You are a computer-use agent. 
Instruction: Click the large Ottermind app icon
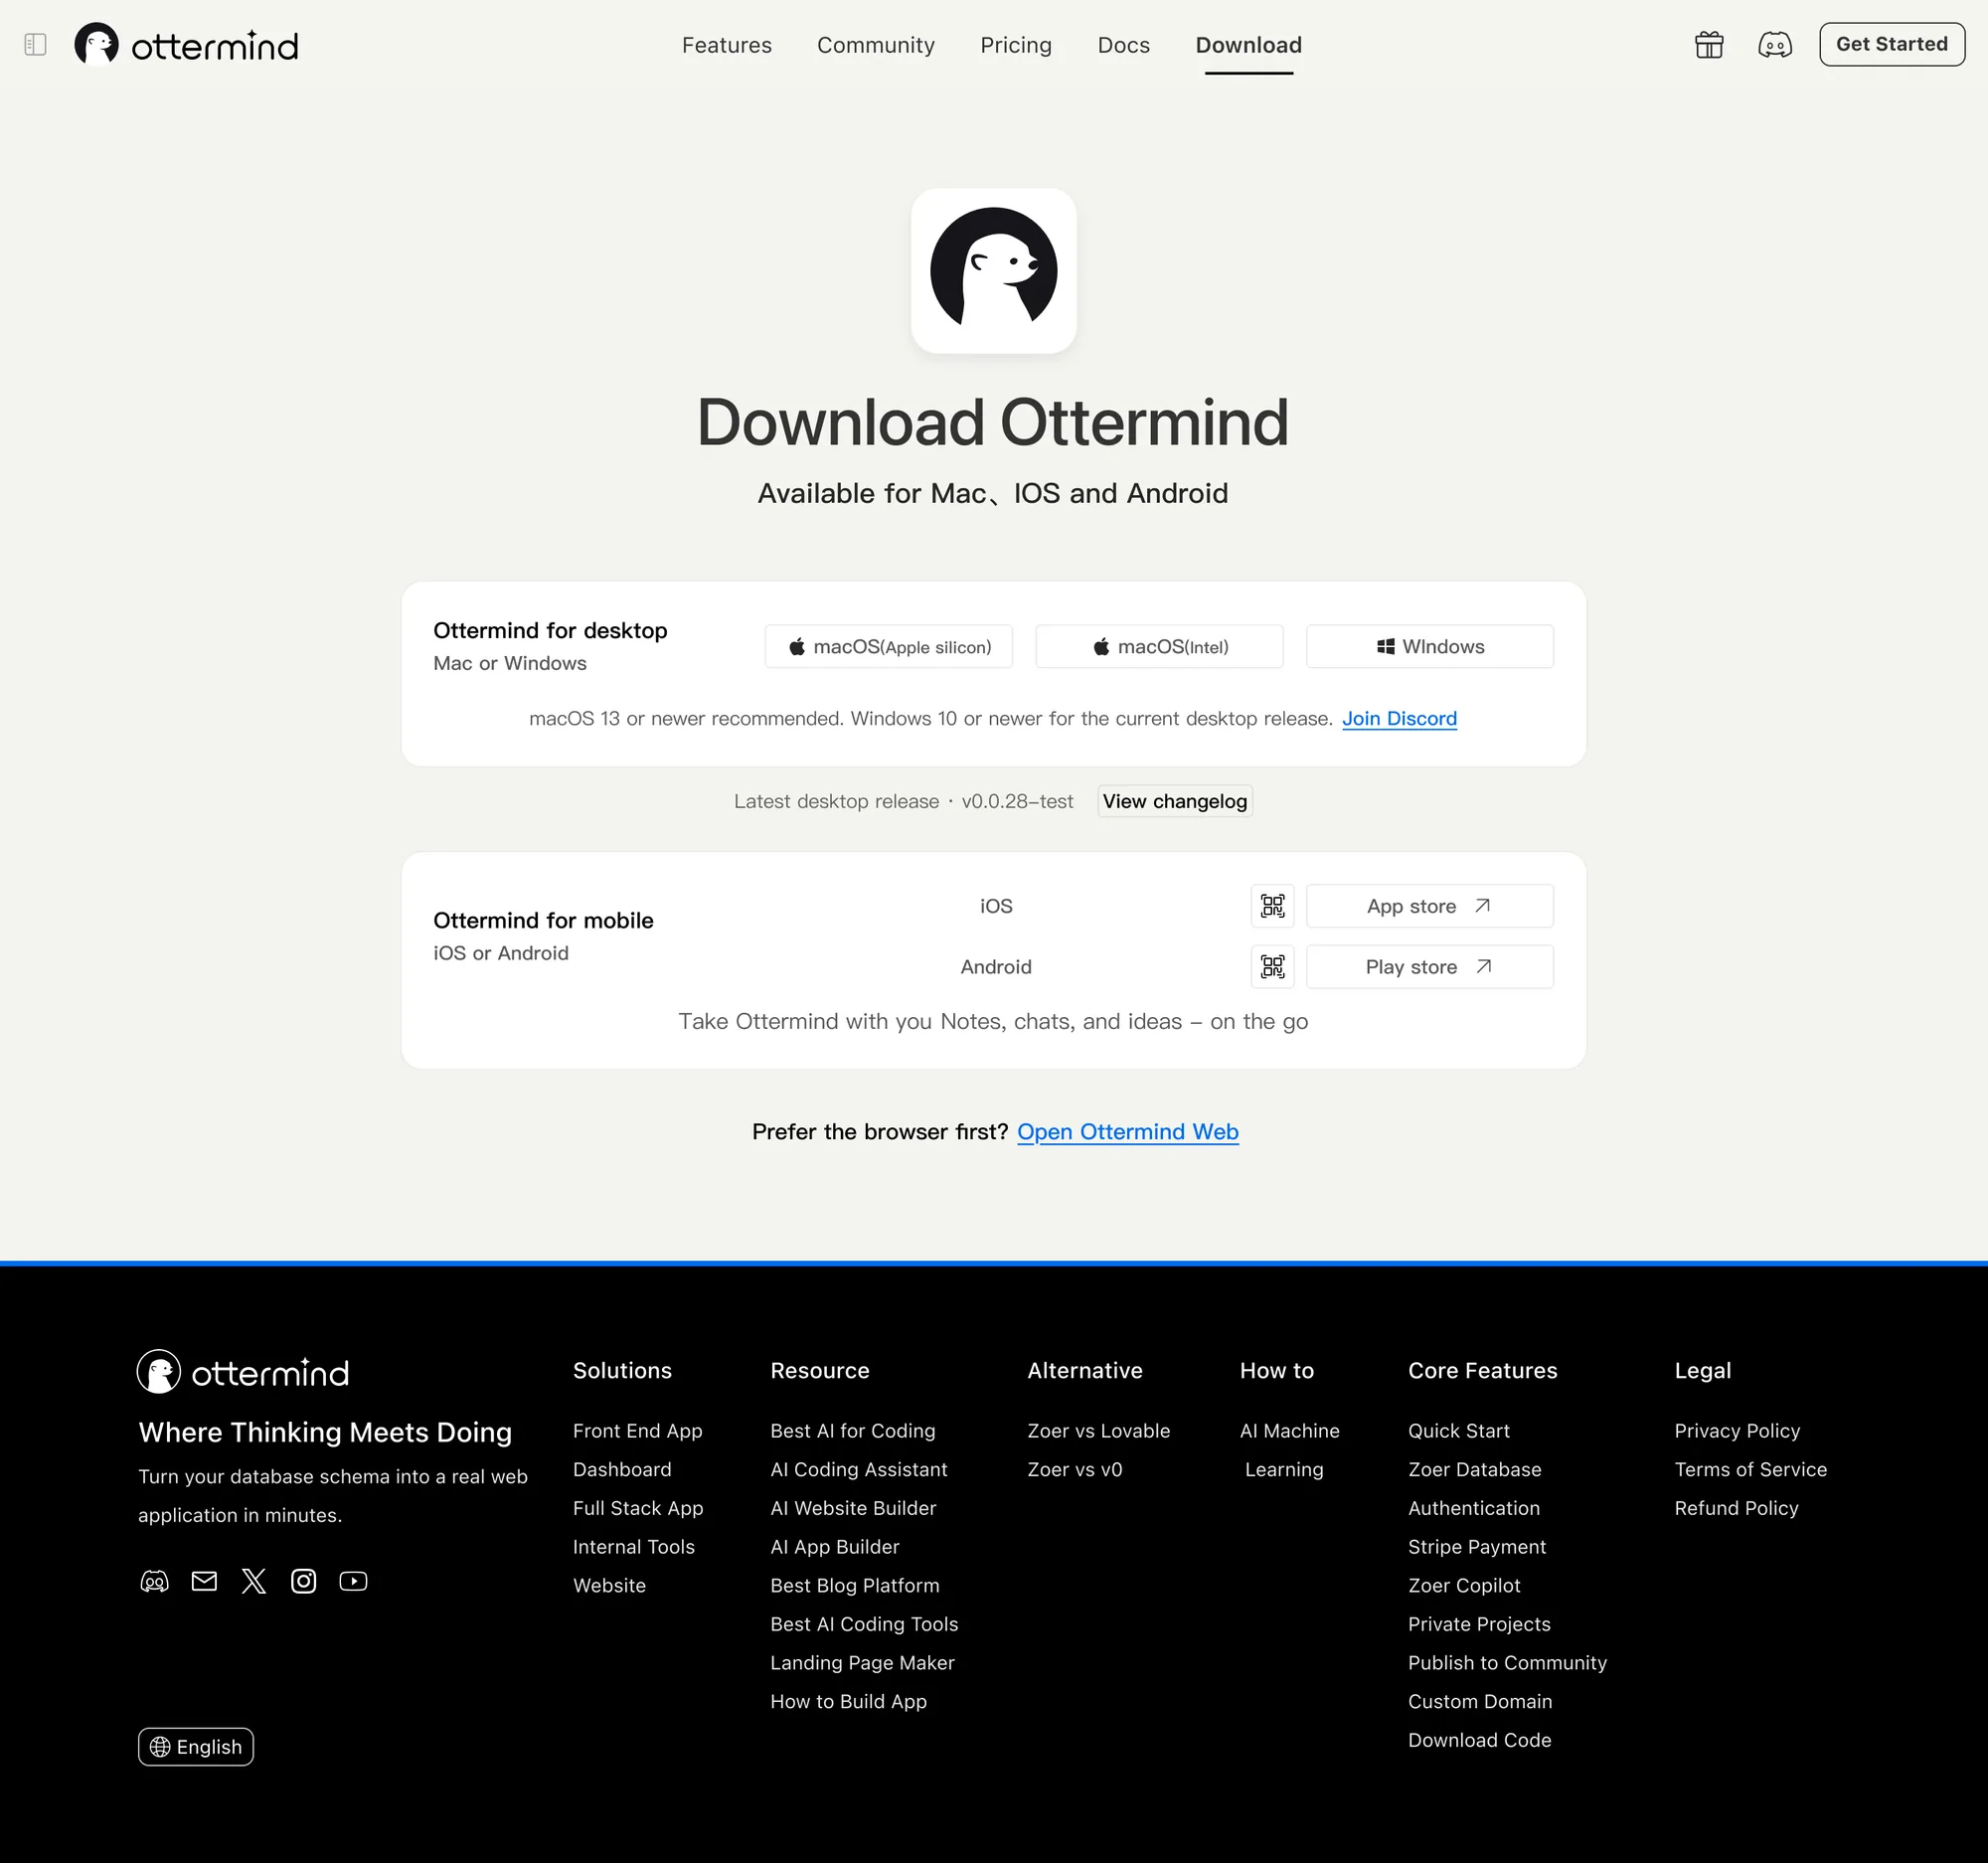click(993, 271)
